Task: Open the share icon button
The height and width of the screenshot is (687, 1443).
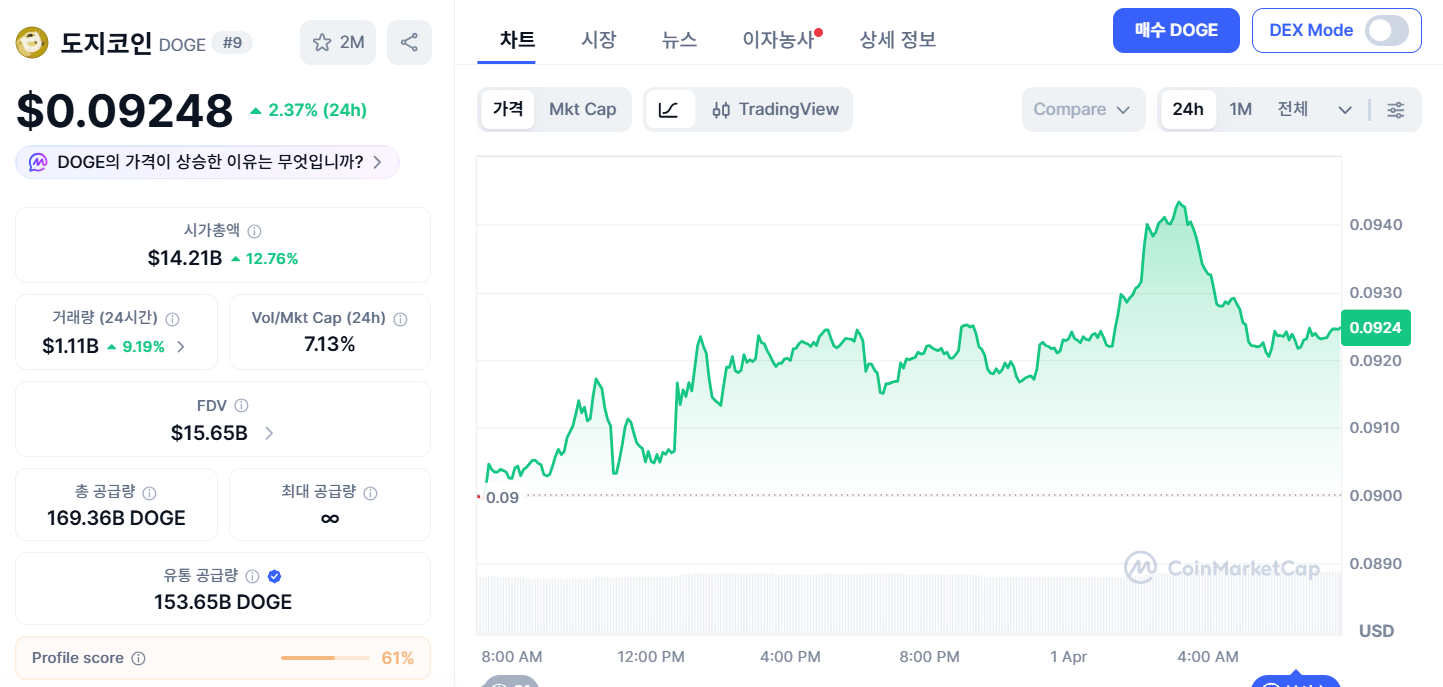Action: pos(409,42)
